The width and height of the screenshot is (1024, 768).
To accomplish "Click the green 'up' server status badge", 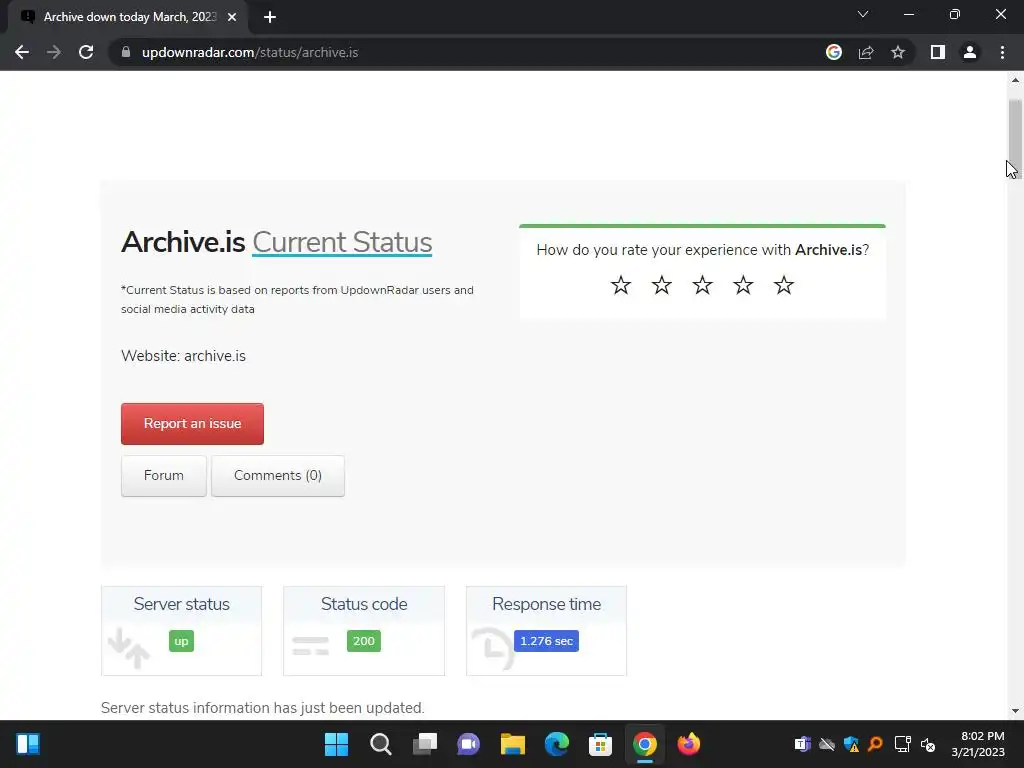I will coord(181,641).
